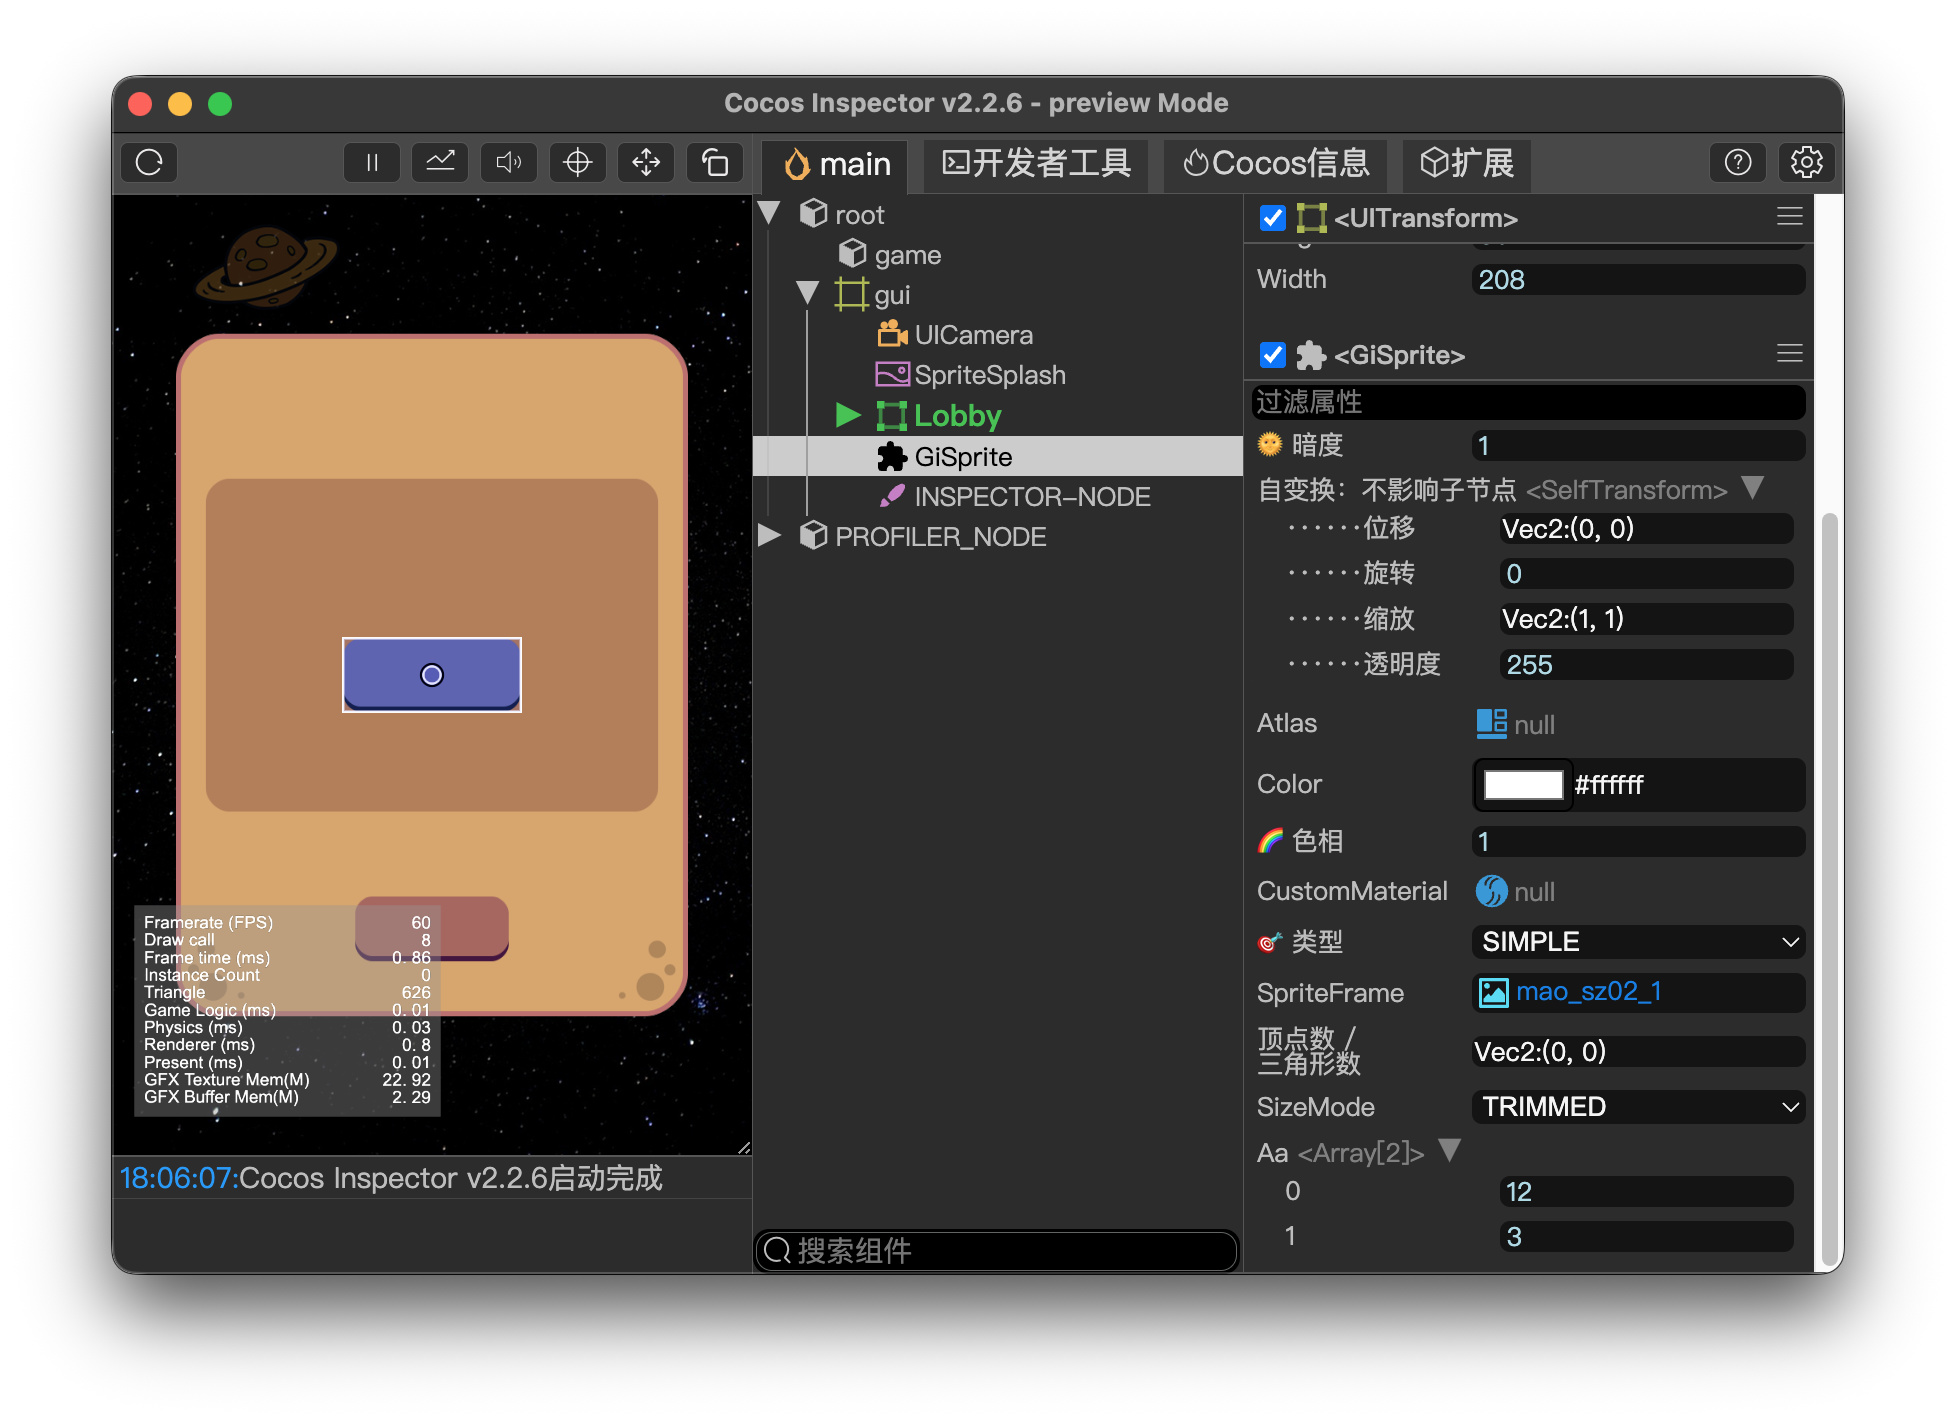
Task: Open the SIMPLE type dropdown
Action: [x=1638, y=942]
